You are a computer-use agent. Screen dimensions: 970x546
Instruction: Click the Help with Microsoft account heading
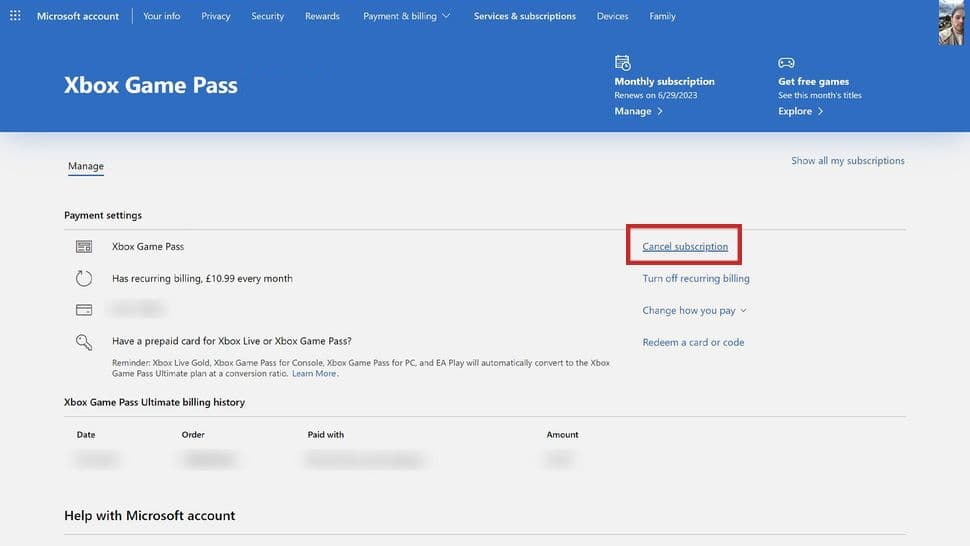point(150,516)
